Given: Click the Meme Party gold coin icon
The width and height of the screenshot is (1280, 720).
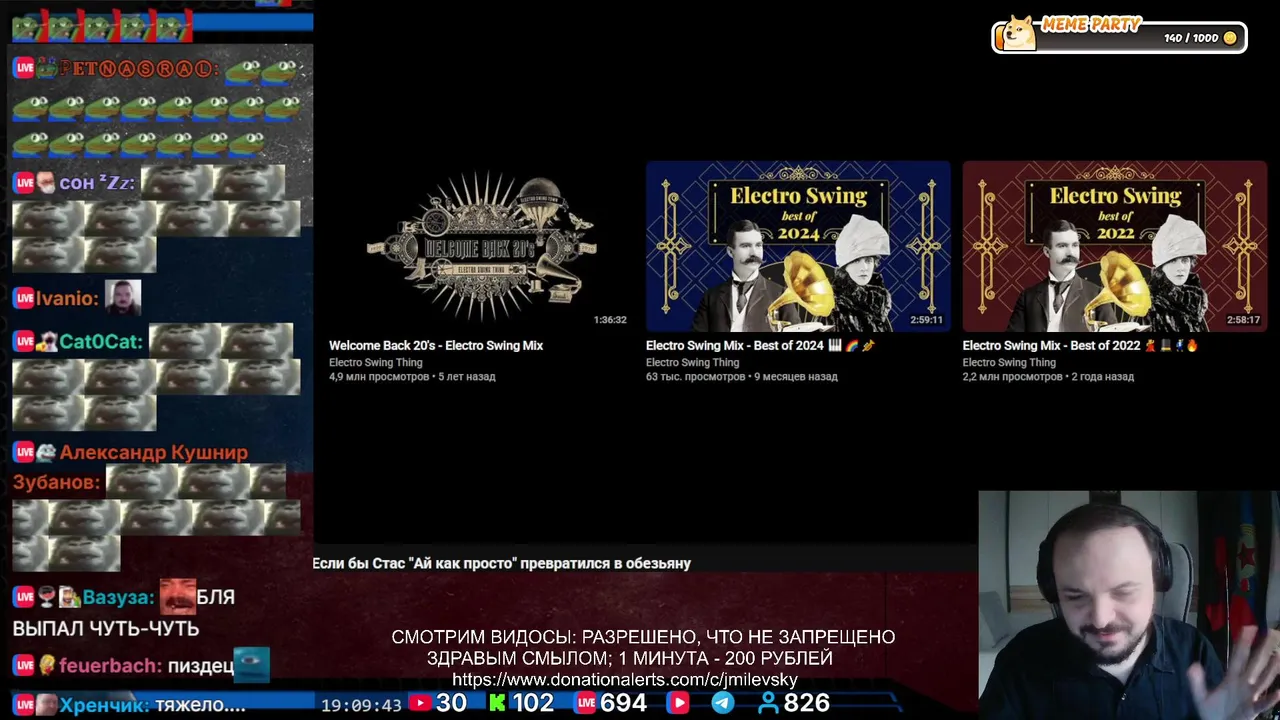Looking at the screenshot, I should (x=1230, y=38).
